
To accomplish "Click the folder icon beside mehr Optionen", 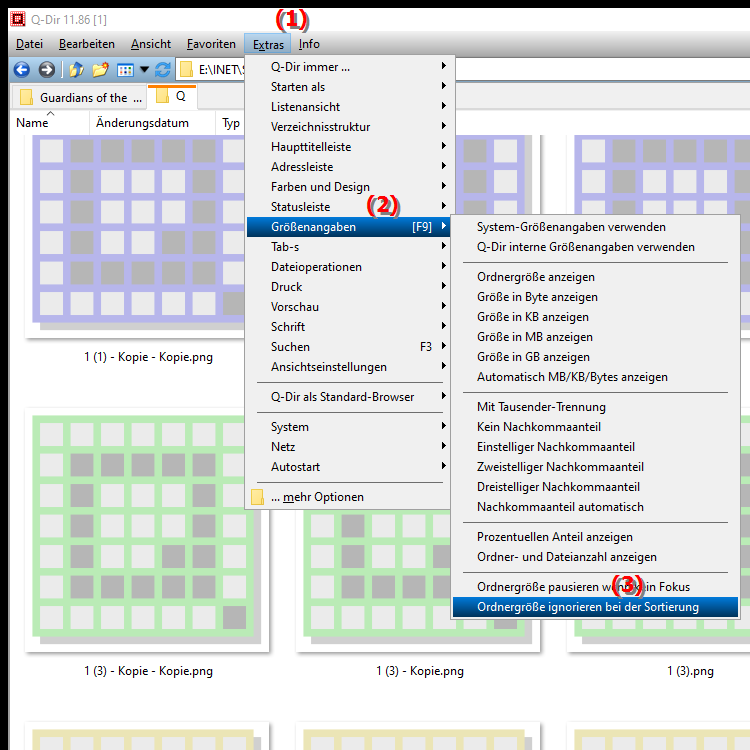I will click(x=257, y=497).
